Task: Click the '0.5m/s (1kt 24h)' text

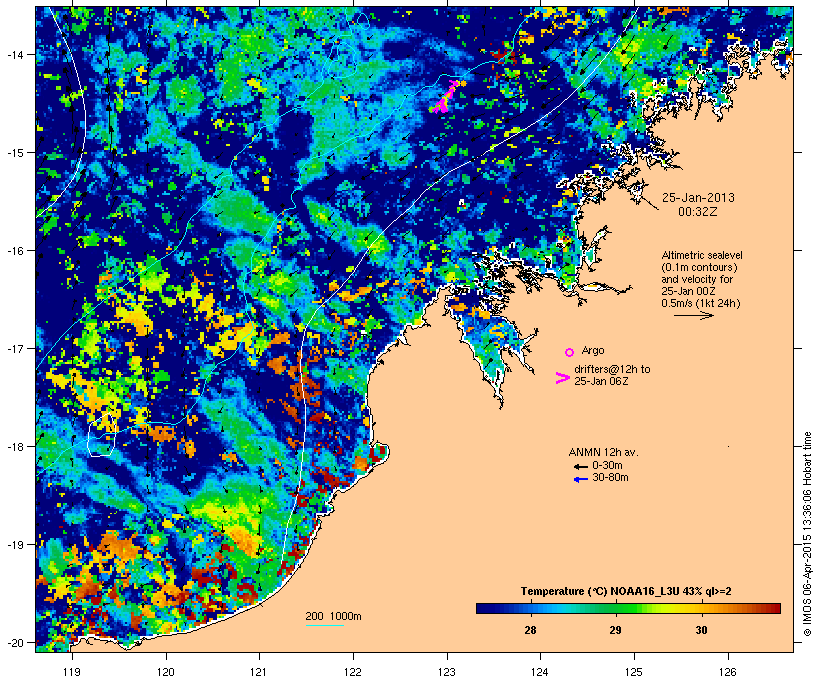Action: click(x=701, y=303)
